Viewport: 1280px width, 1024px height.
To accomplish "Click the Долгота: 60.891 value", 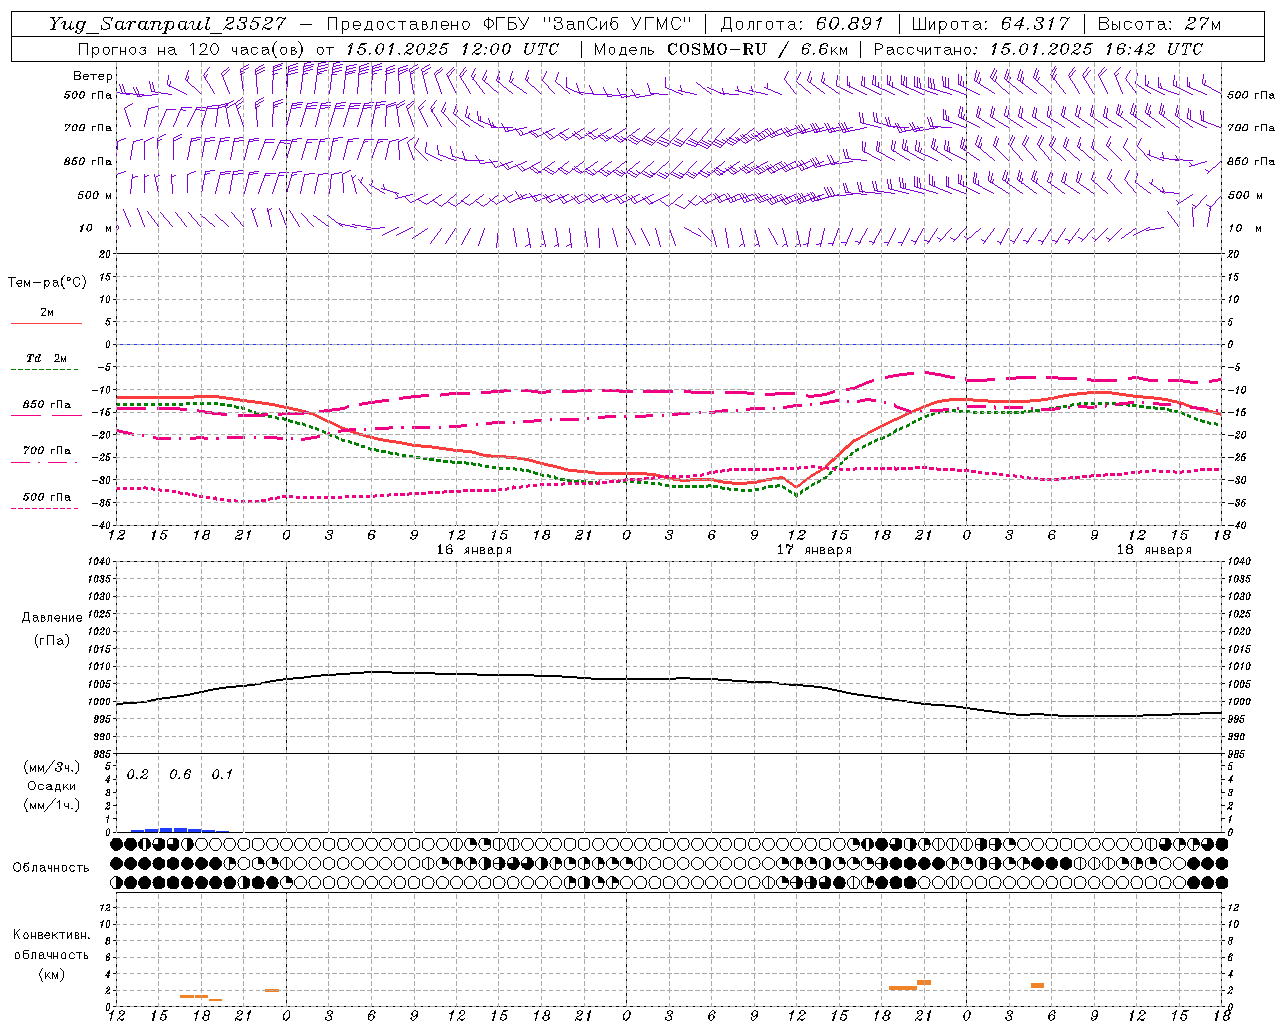I will pos(801,24).
